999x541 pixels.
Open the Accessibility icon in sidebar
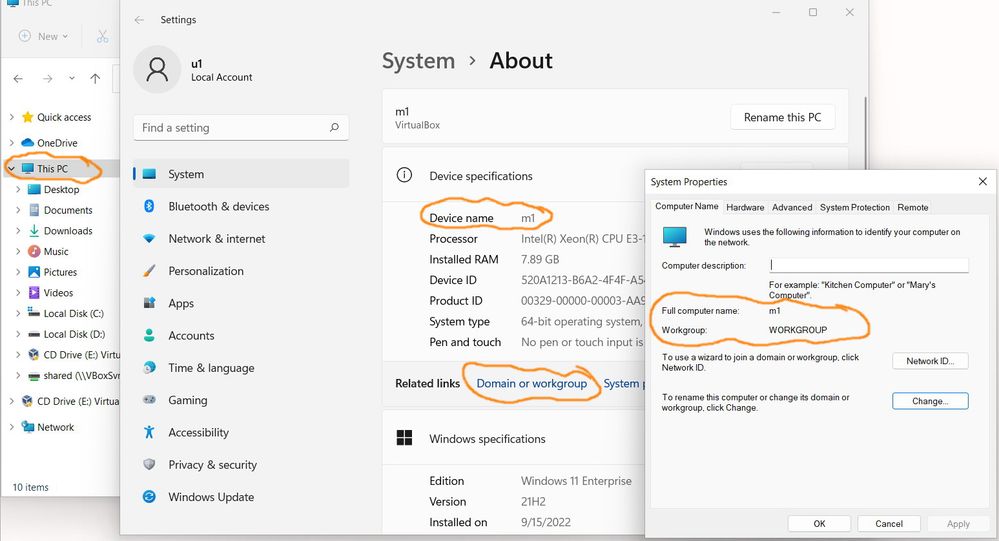point(149,432)
